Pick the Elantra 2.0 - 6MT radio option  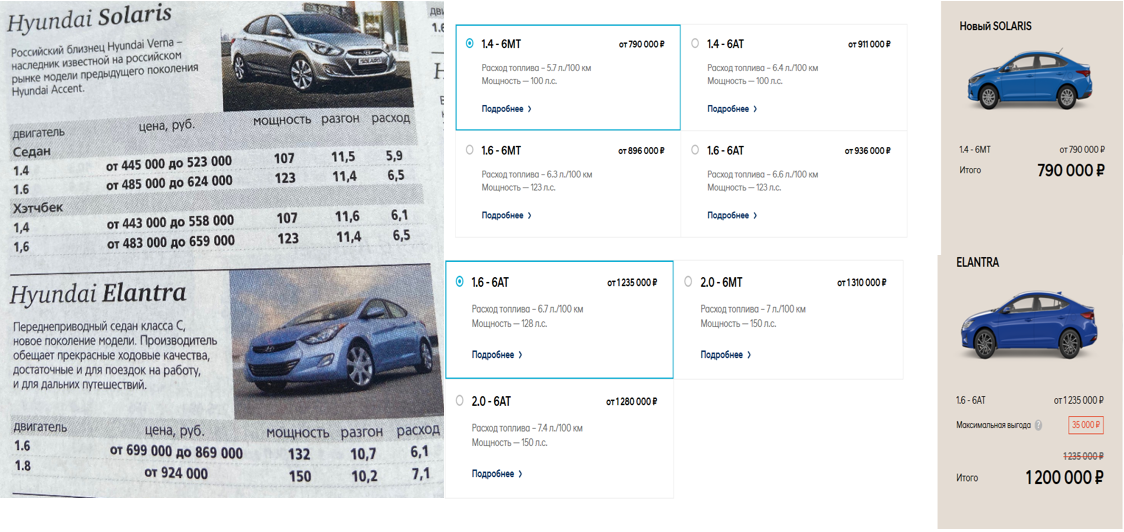point(688,282)
